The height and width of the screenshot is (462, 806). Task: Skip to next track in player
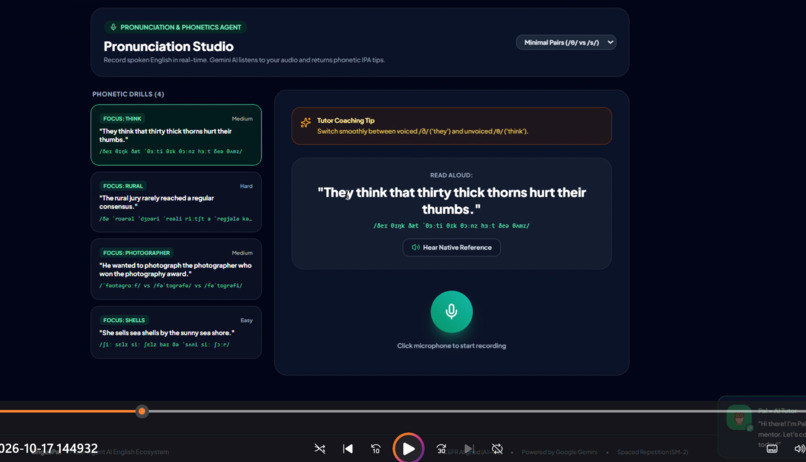click(469, 449)
